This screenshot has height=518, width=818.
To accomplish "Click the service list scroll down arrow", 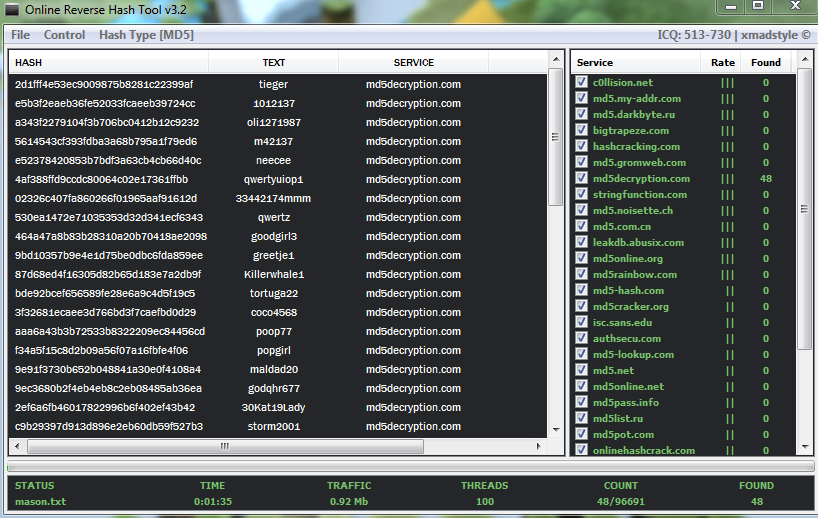I will (805, 450).
